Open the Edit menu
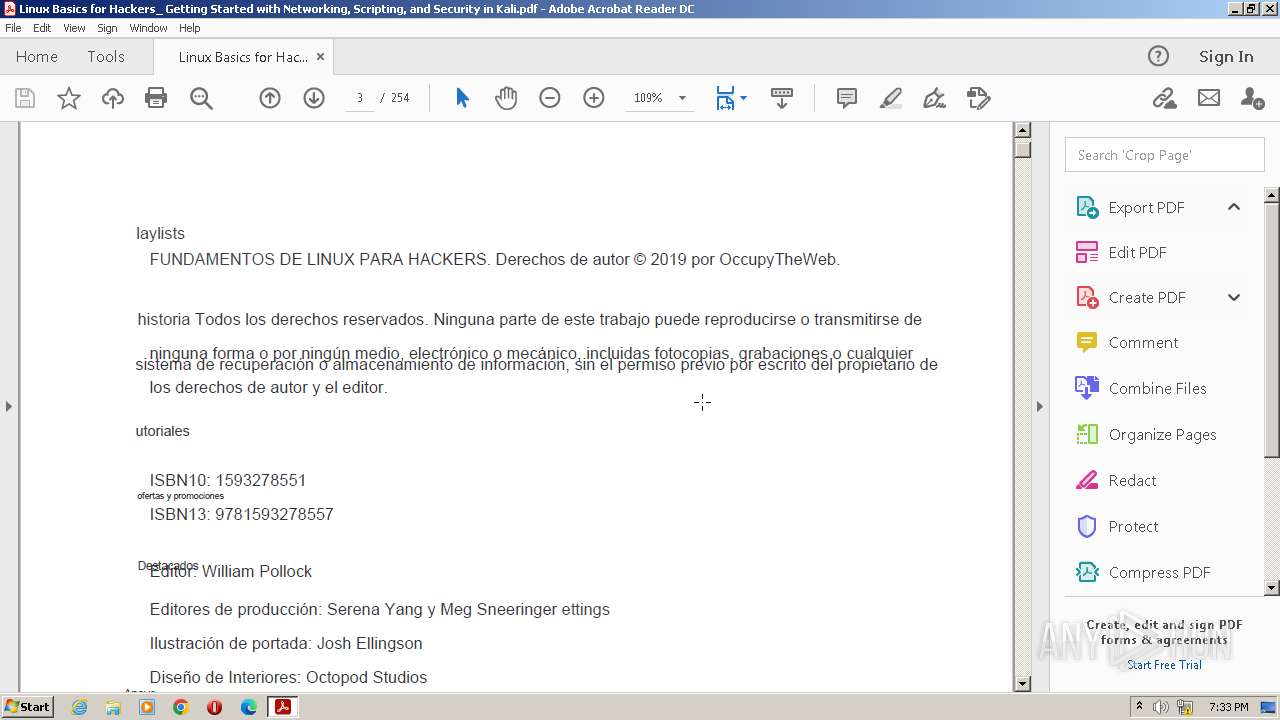 42,28
